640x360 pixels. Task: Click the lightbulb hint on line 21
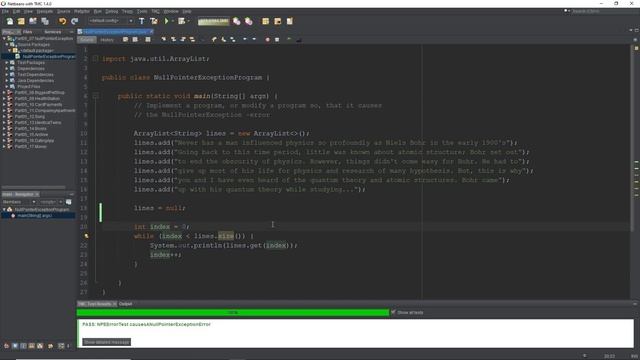coord(86,236)
